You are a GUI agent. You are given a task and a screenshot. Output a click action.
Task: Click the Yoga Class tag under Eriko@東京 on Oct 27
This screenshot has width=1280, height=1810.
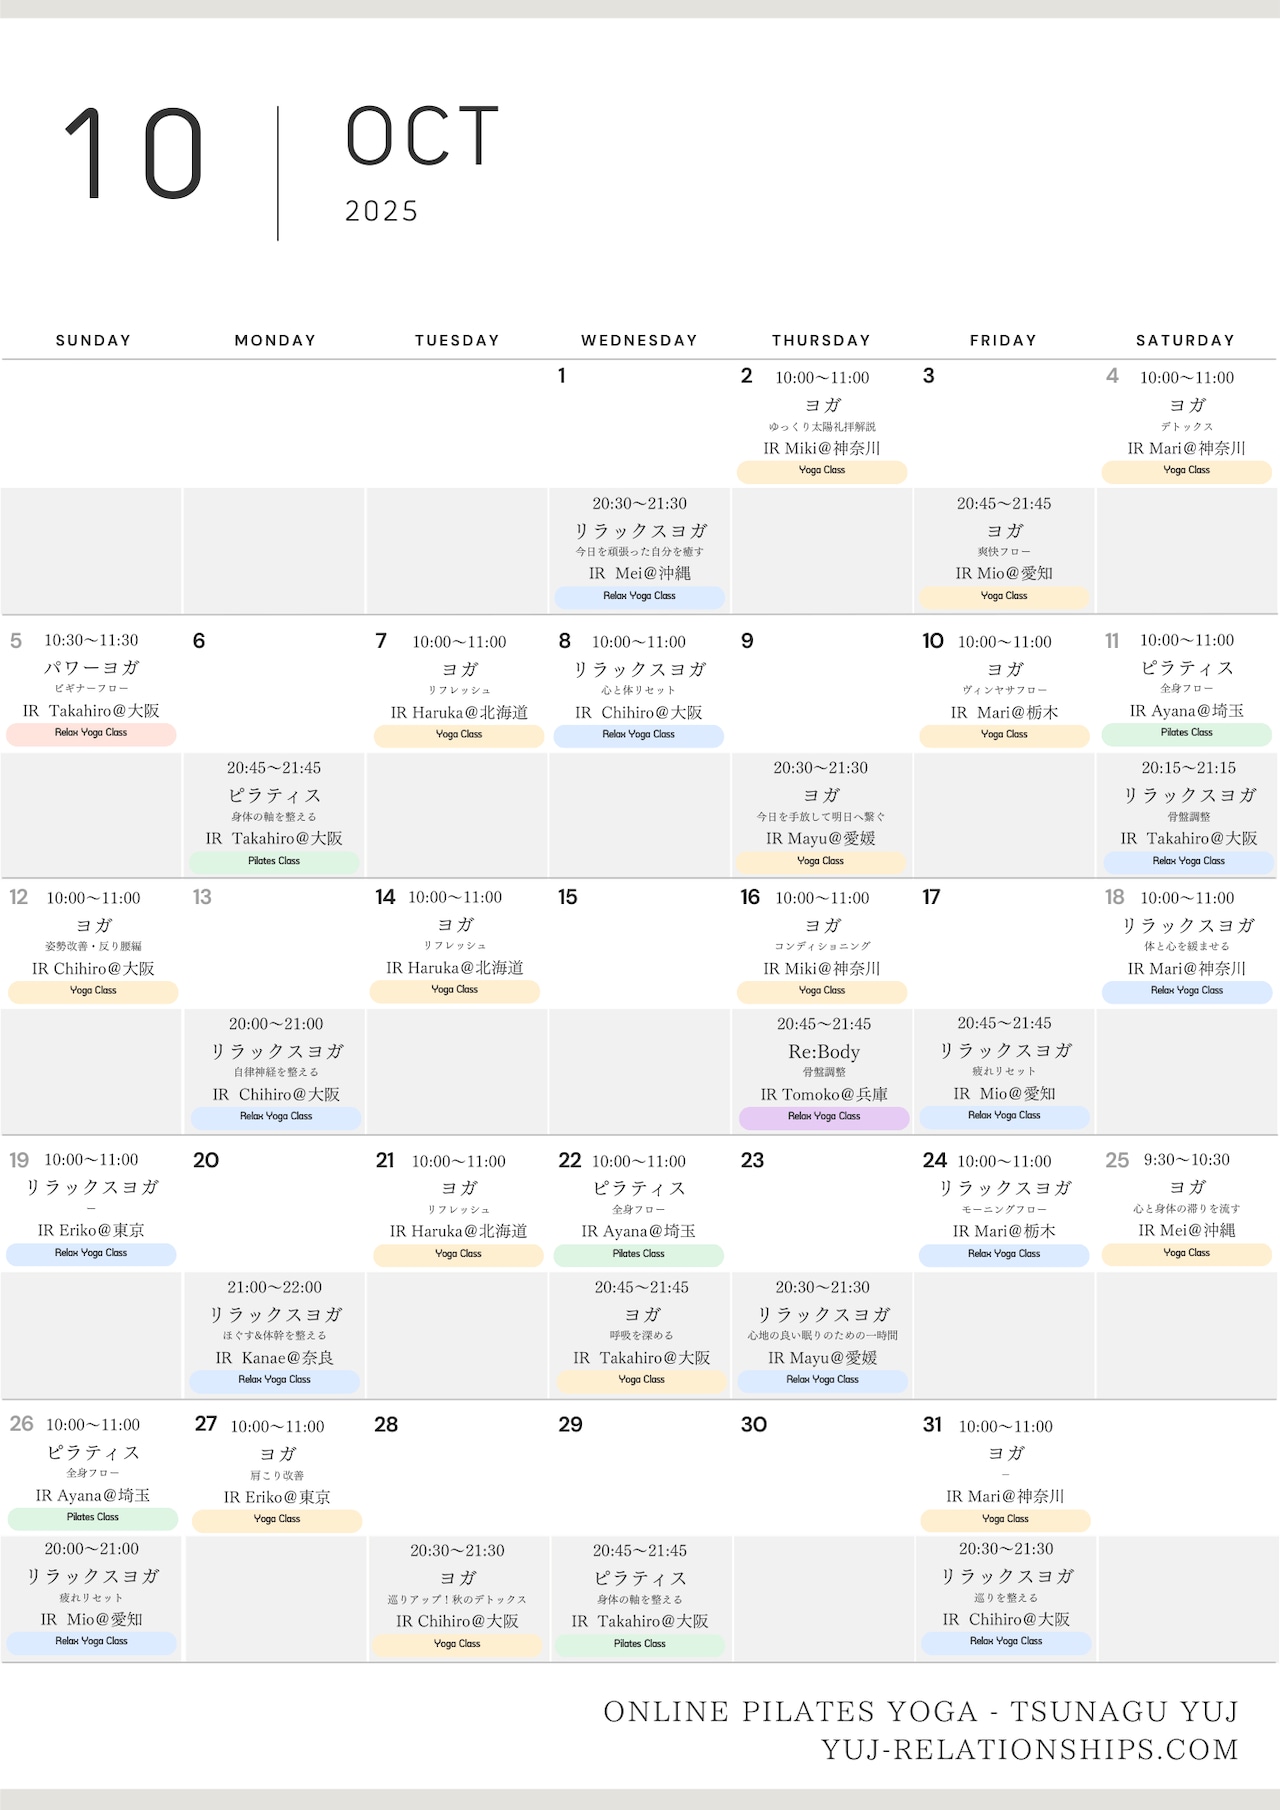coord(277,1519)
